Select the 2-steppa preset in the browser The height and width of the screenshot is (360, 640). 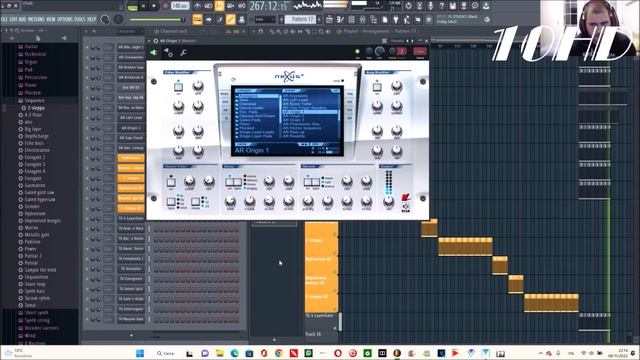(x=36, y=108)
